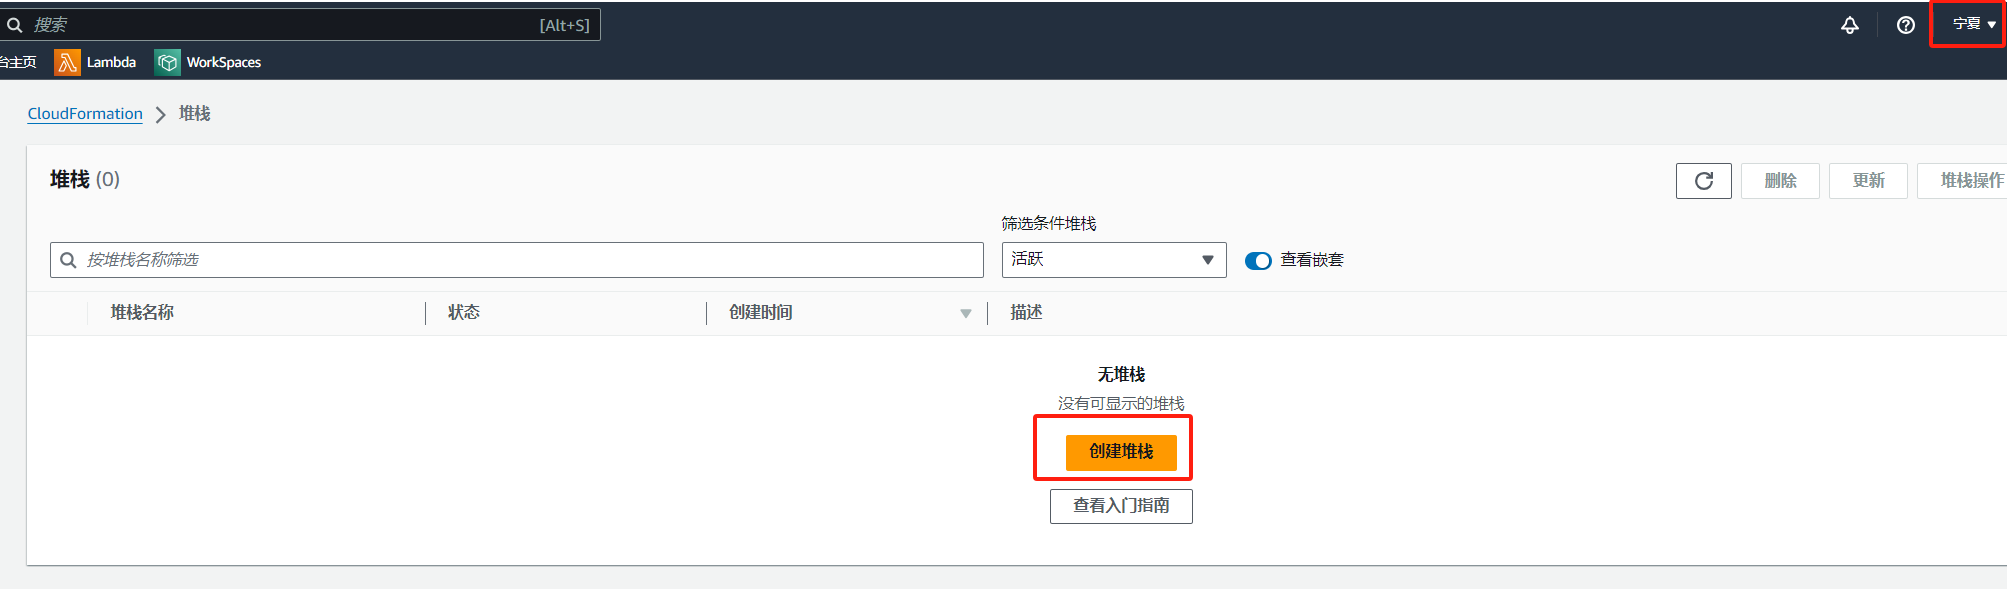Click the 查看入门指南 button
This screenshot has width=2007, height=589.
pyautogui.click(x=1121, y=506)
